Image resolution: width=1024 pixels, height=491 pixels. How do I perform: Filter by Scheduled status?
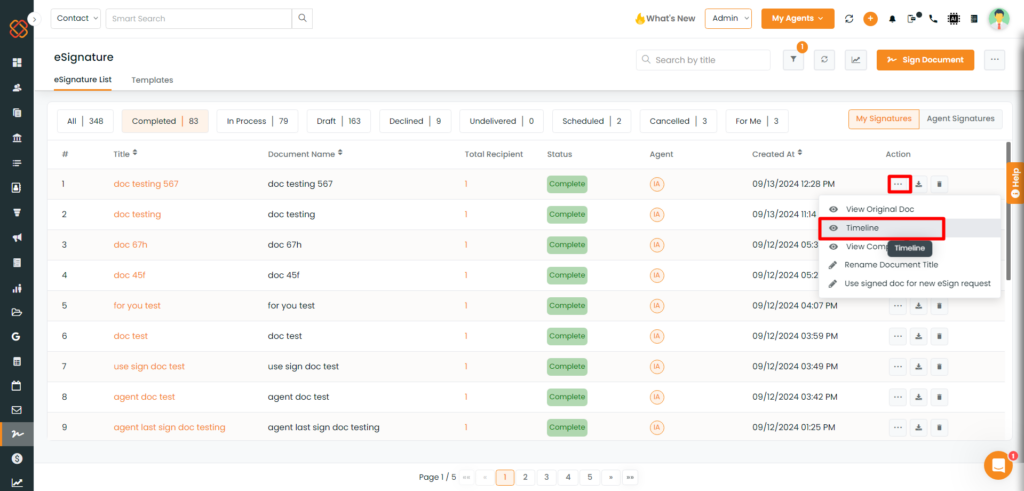tap(592, 121)
